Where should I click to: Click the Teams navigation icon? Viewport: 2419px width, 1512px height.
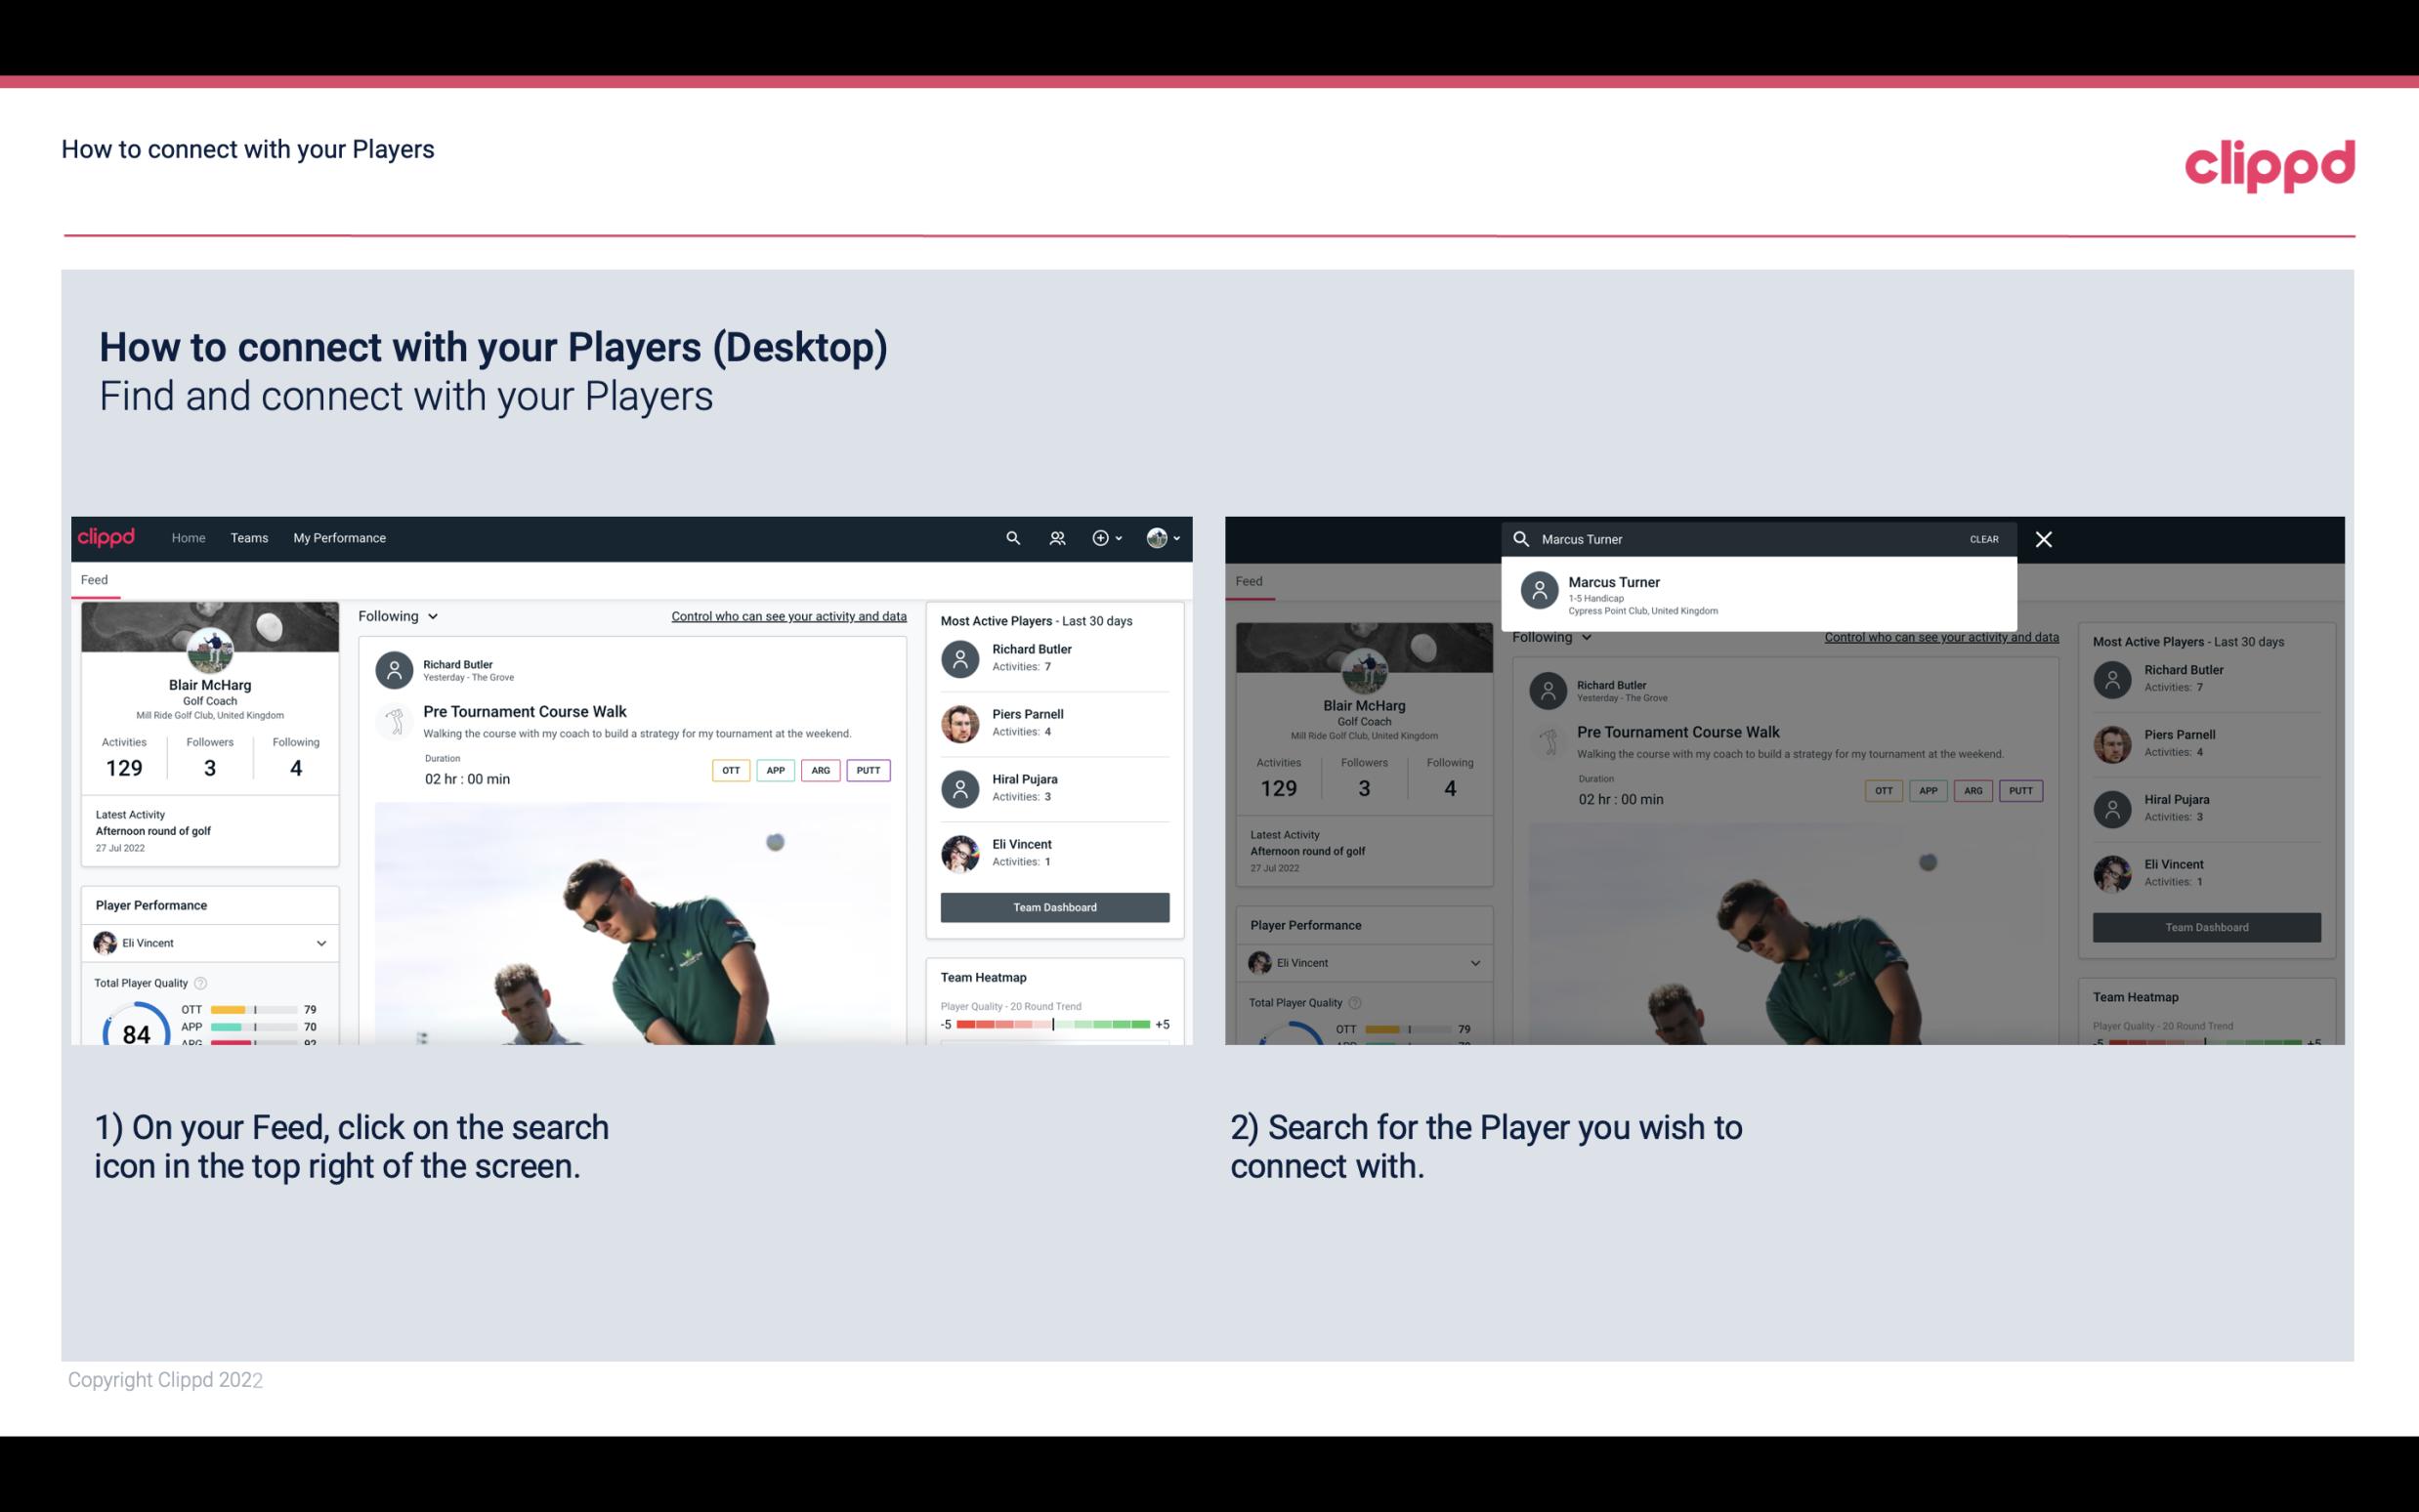247,536
